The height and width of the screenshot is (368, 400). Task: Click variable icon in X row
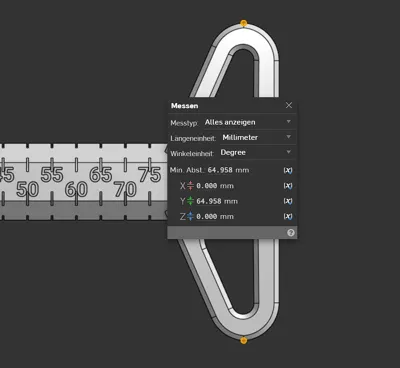[x=288, y=186]
